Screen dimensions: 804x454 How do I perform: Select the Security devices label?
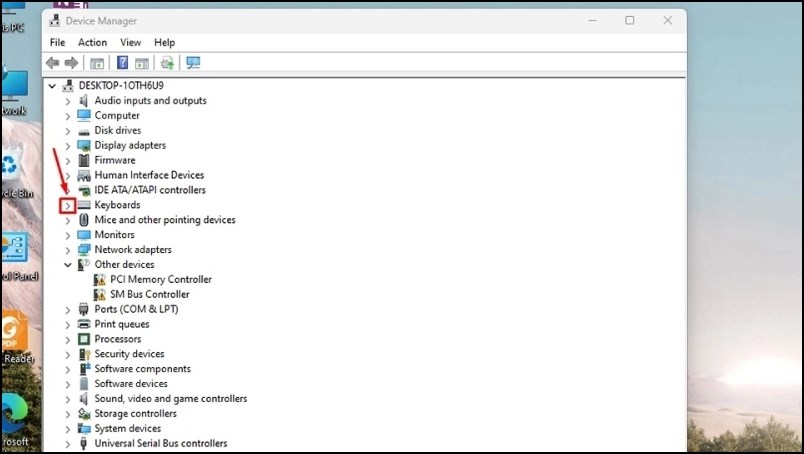coord(129,354)
